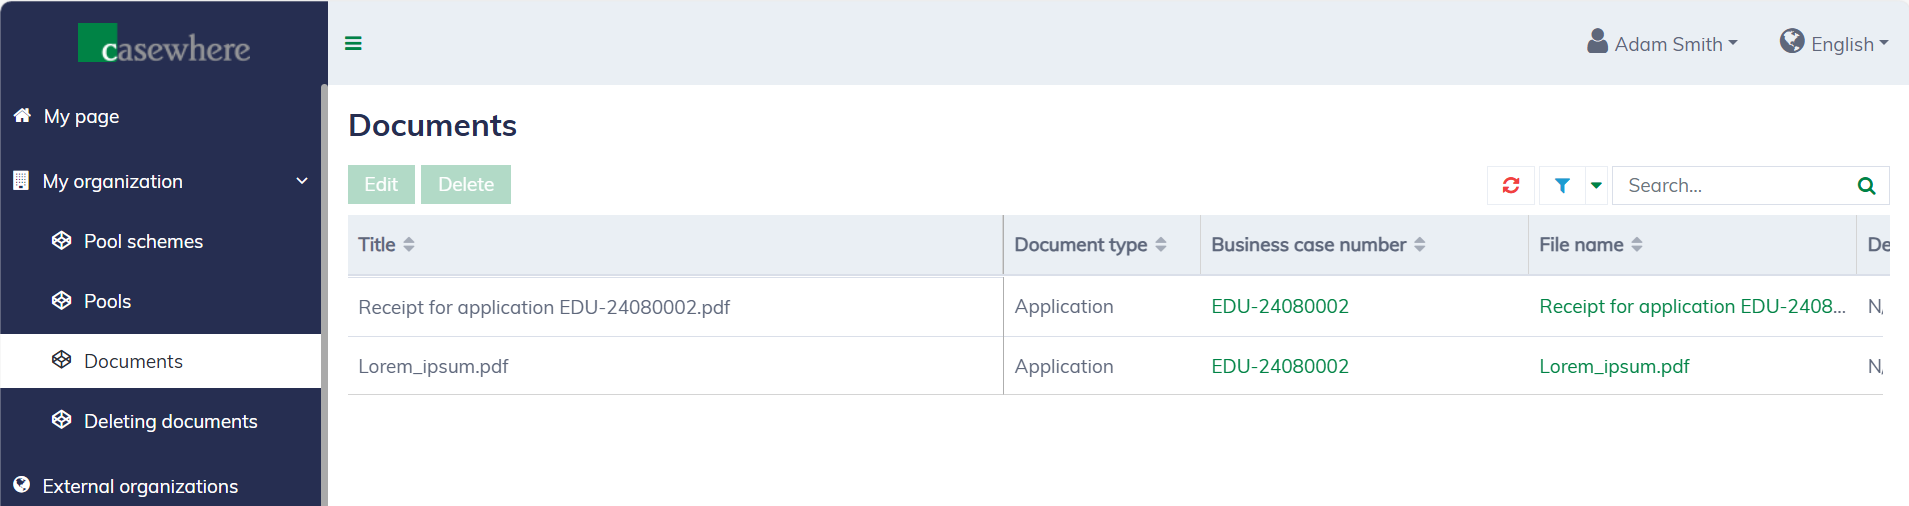The image size is (1909, 506).
Task: Click the search magnifier icon
Action: (1866, 185)
